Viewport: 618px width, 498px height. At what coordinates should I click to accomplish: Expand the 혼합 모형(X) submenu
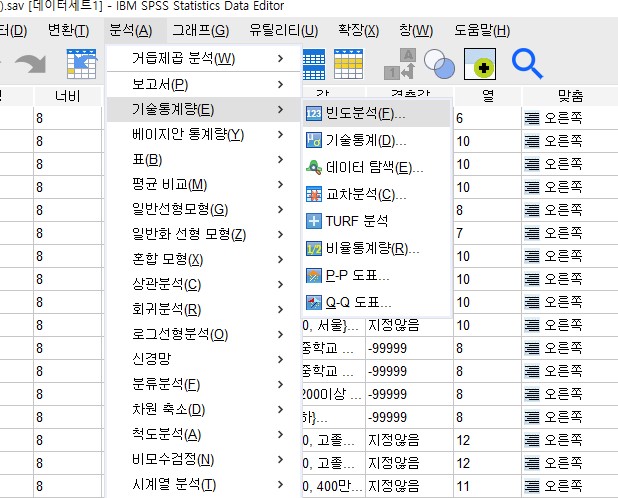204,260
